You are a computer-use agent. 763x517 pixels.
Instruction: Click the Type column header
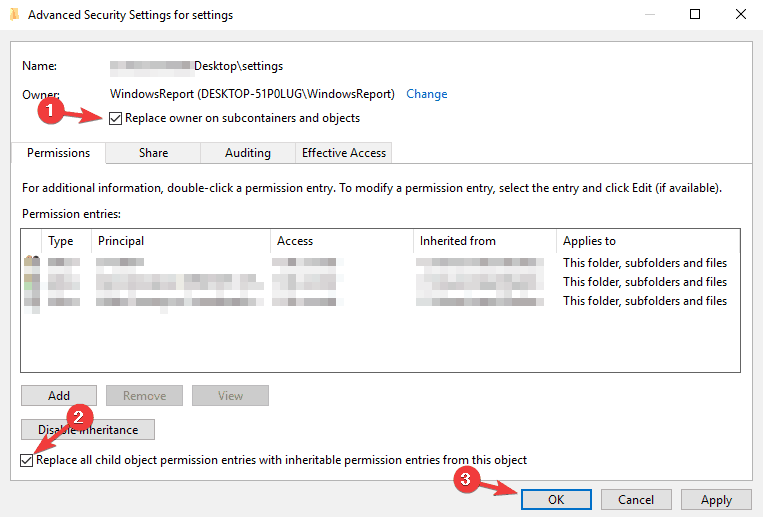click(x=67, y=241)
